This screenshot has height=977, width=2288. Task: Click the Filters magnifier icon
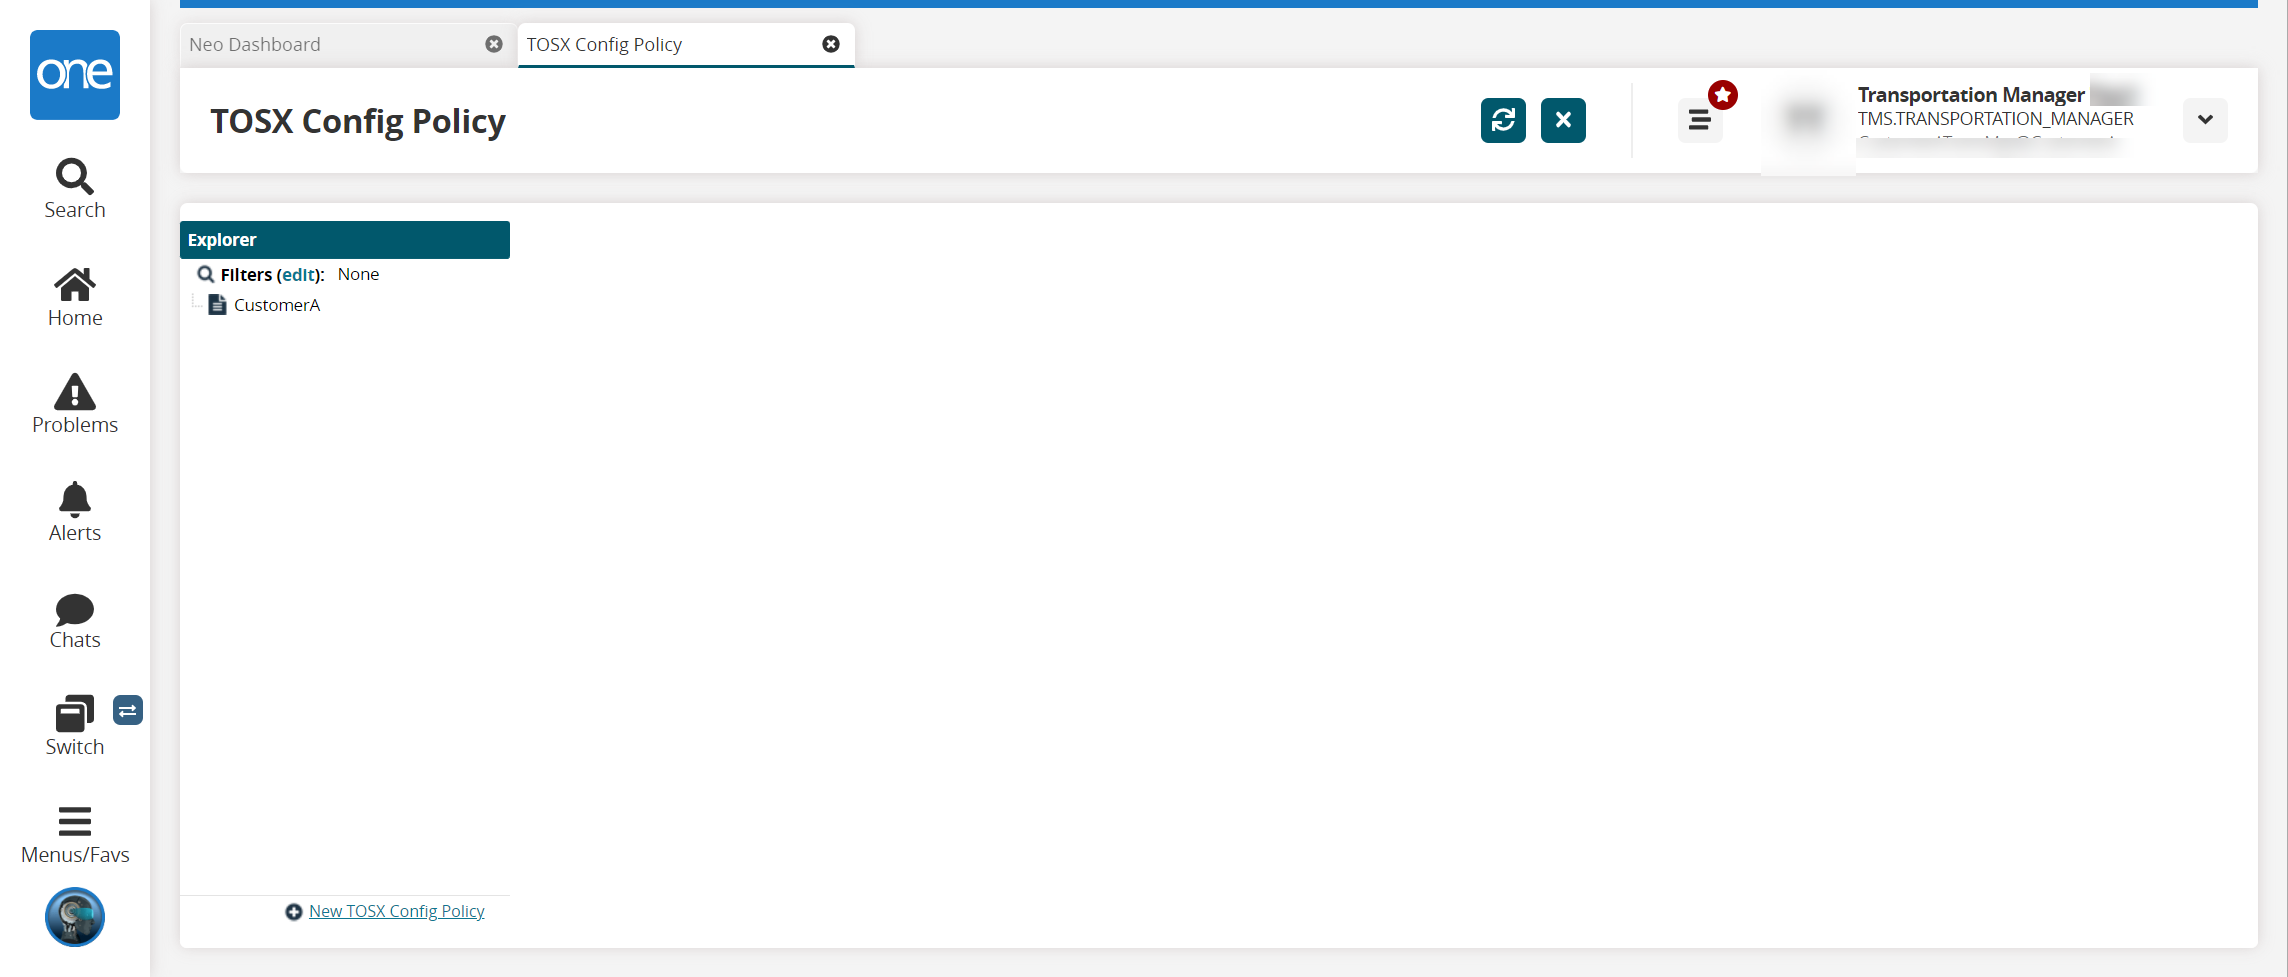pos(206,274)
